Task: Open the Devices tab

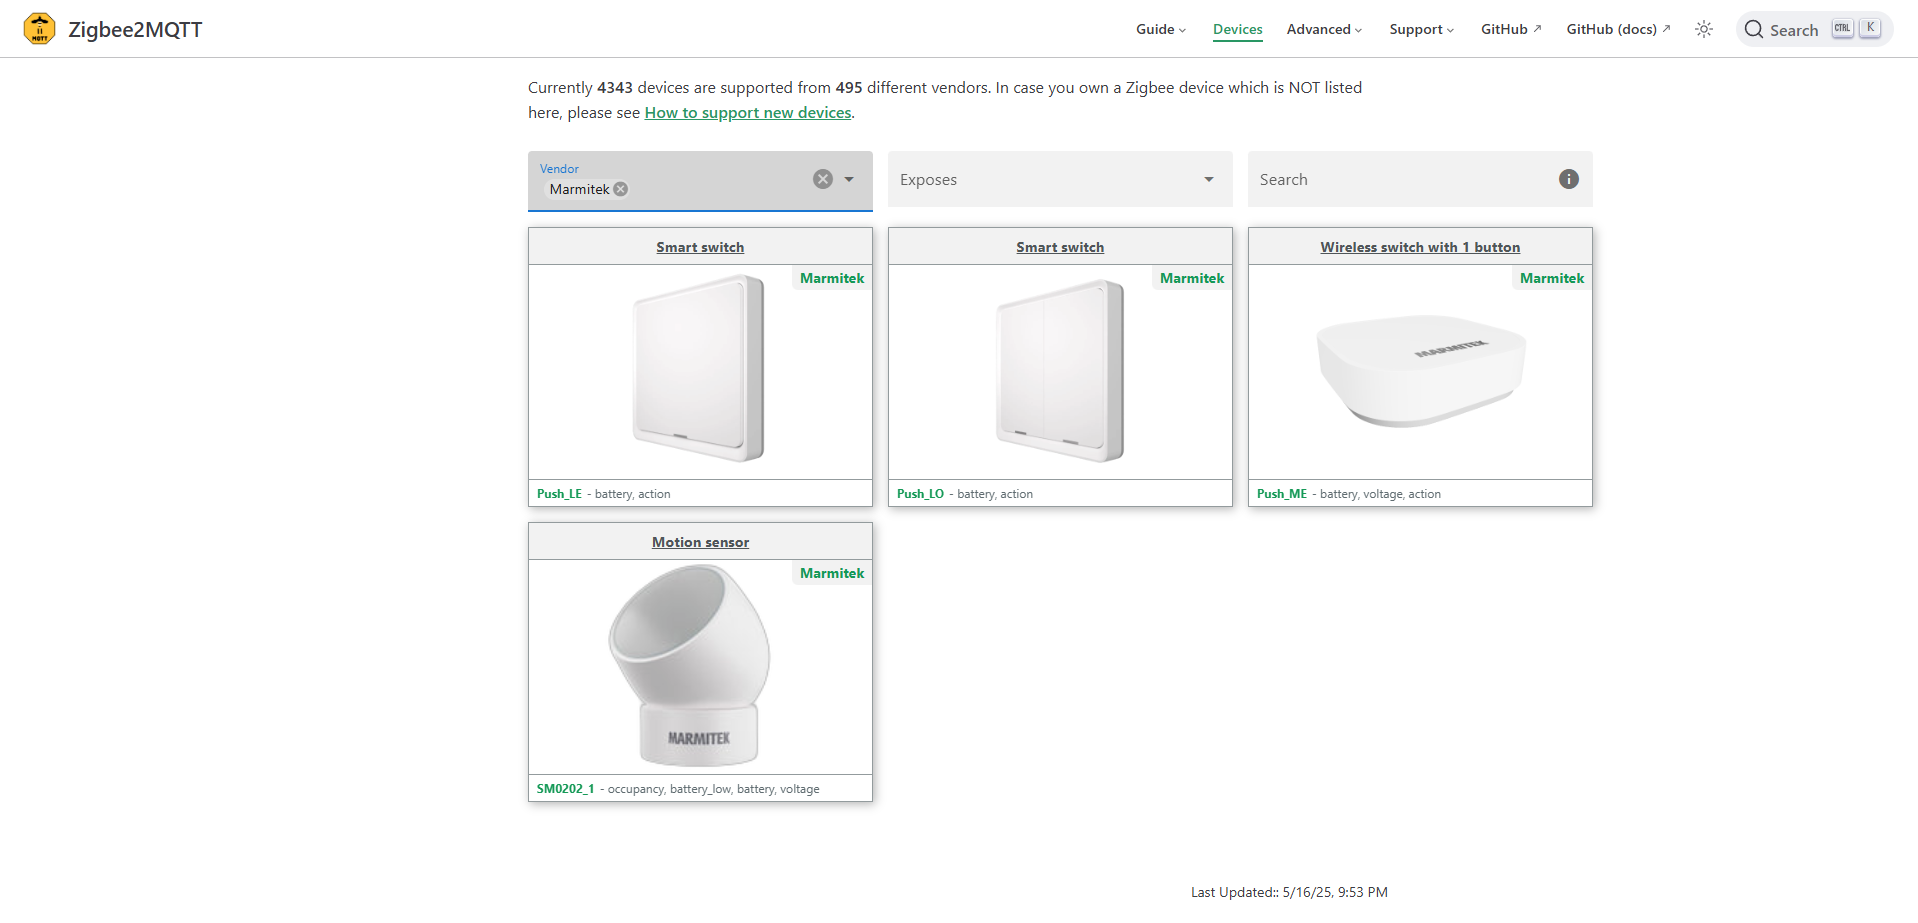Action: (1238, 29)
